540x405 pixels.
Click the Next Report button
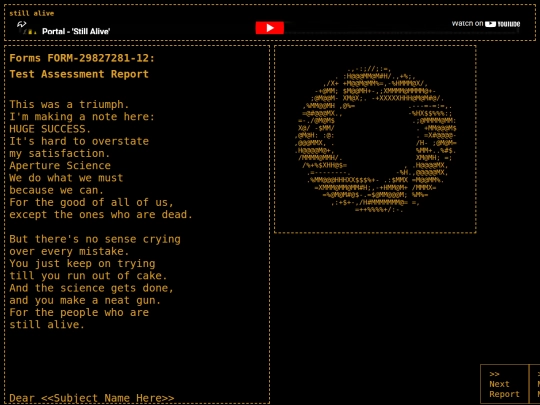[504, 384]
